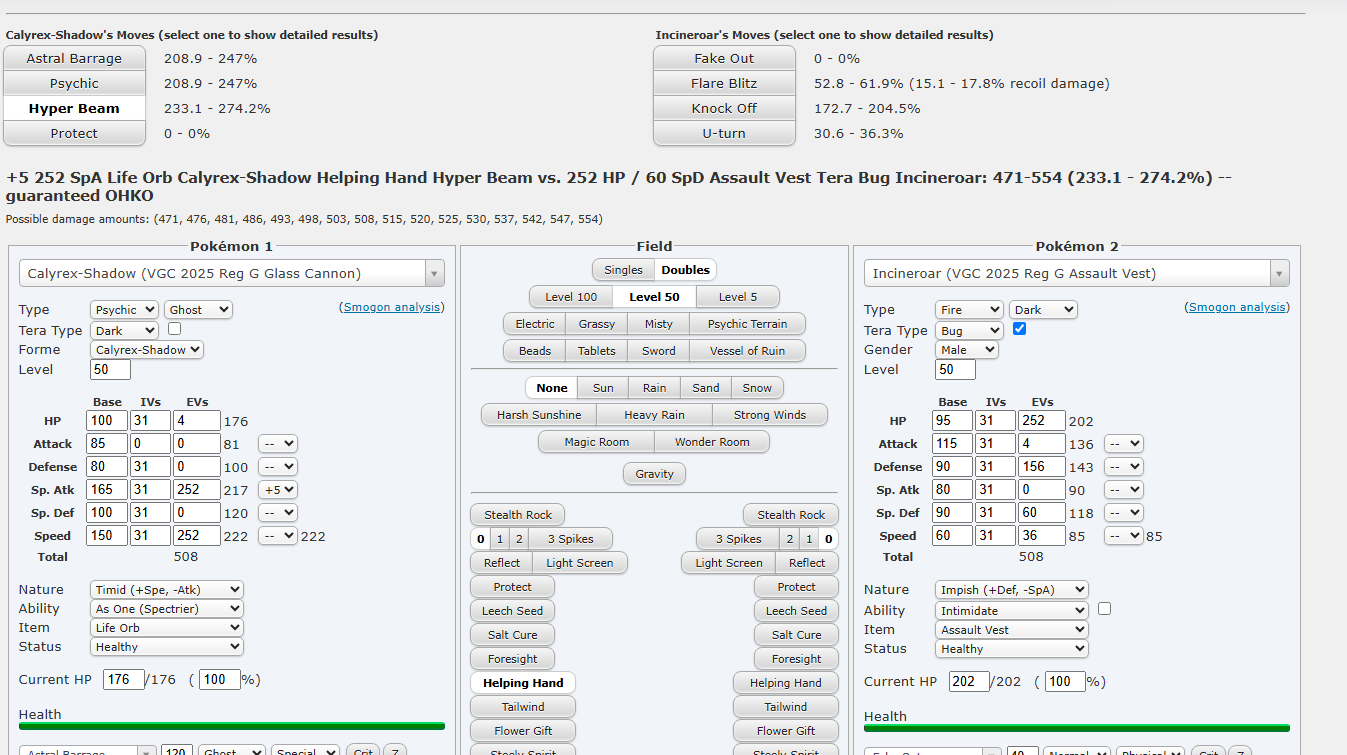Enable Grassy terrain
This screenshot has width=1347, height=755.
[x=597, y=324]
